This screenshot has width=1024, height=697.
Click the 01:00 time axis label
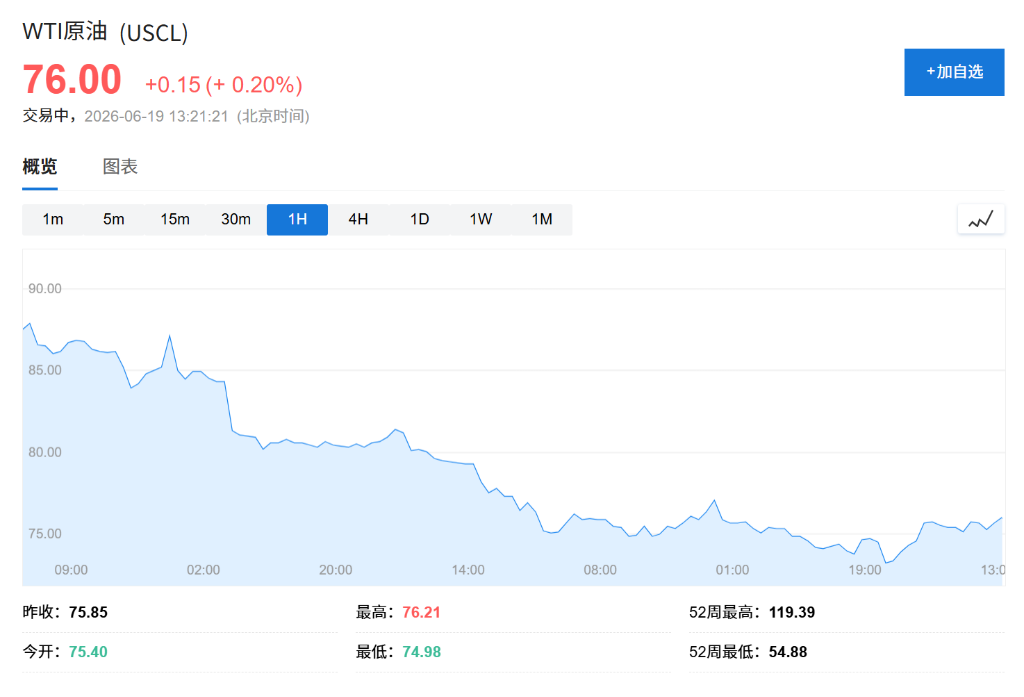732,570
